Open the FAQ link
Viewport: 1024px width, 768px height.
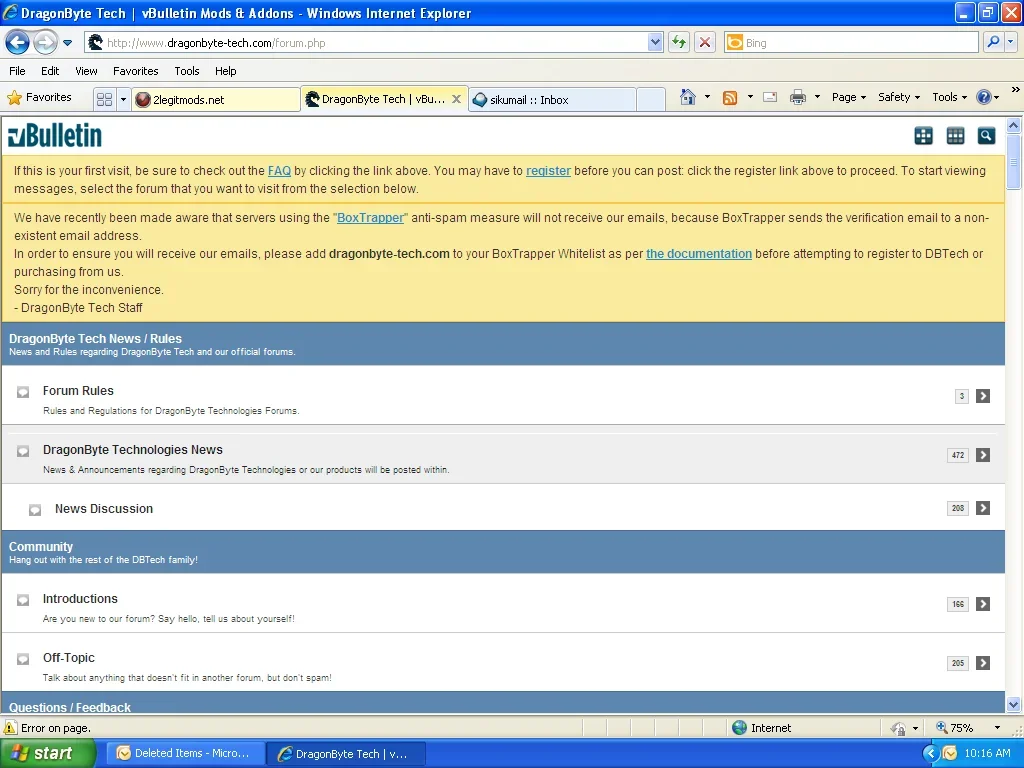pos(279,171)
